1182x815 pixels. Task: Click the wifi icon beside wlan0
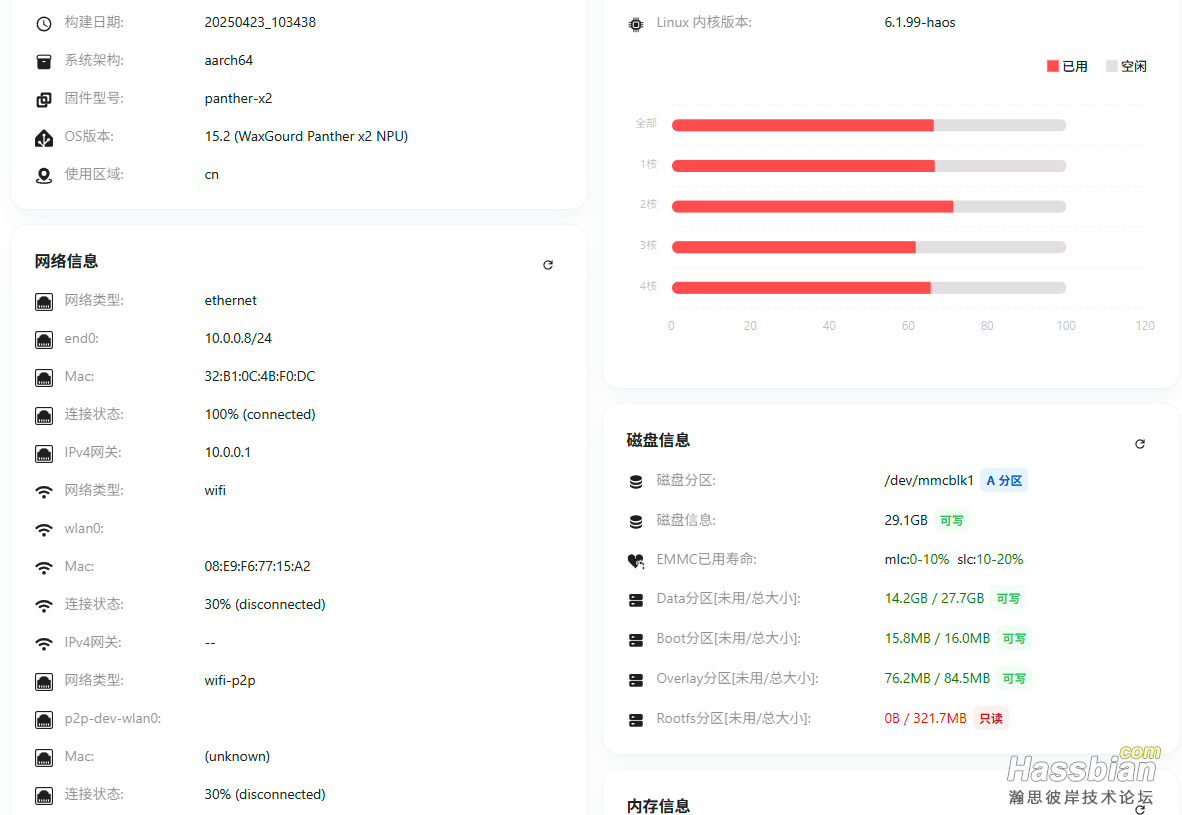(44, 529)
